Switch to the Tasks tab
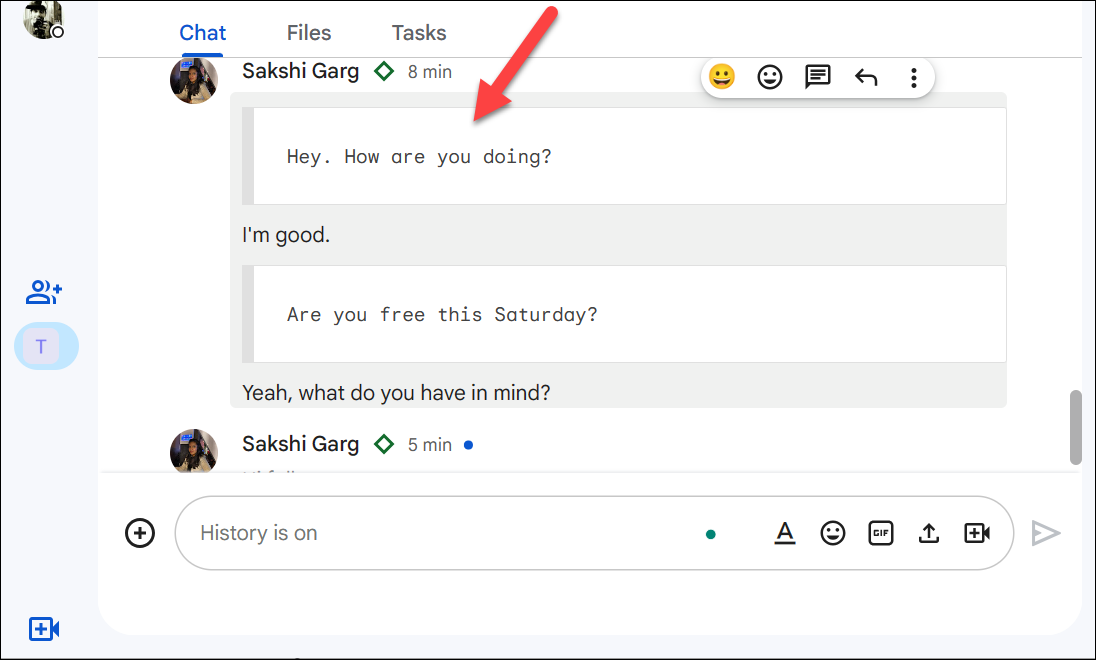 [x=418, y=32]
